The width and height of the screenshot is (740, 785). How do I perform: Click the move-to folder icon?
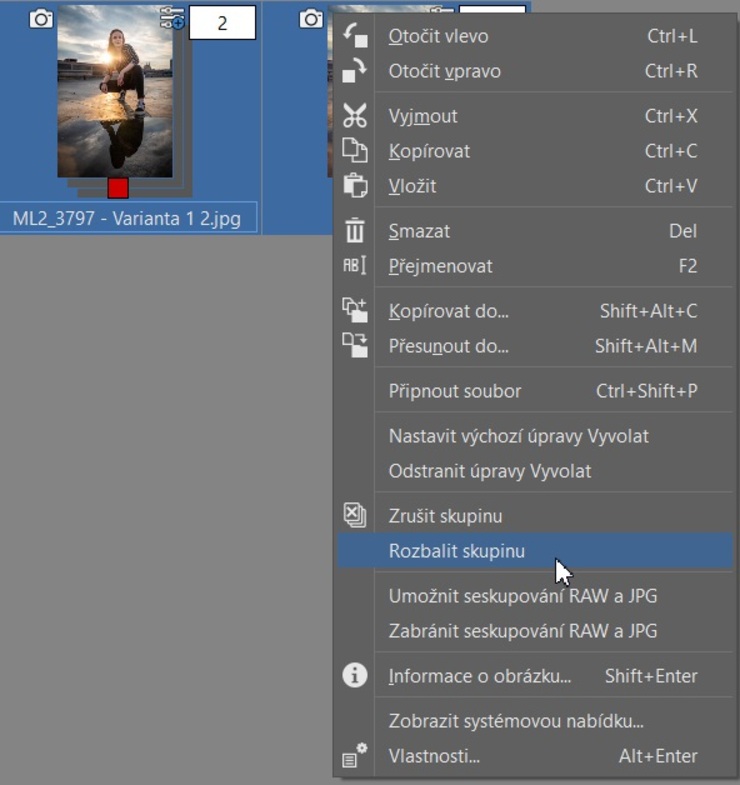[x=354, y=345]
